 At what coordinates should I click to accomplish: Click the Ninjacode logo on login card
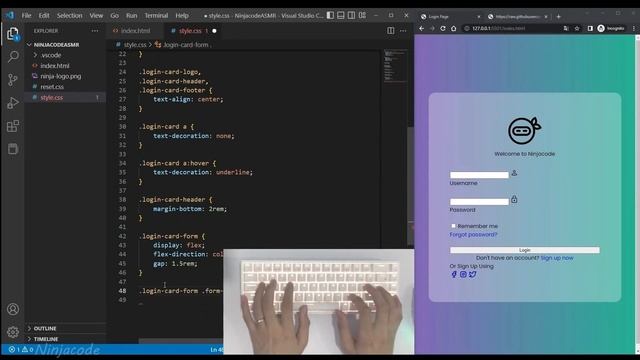point(524,131)
